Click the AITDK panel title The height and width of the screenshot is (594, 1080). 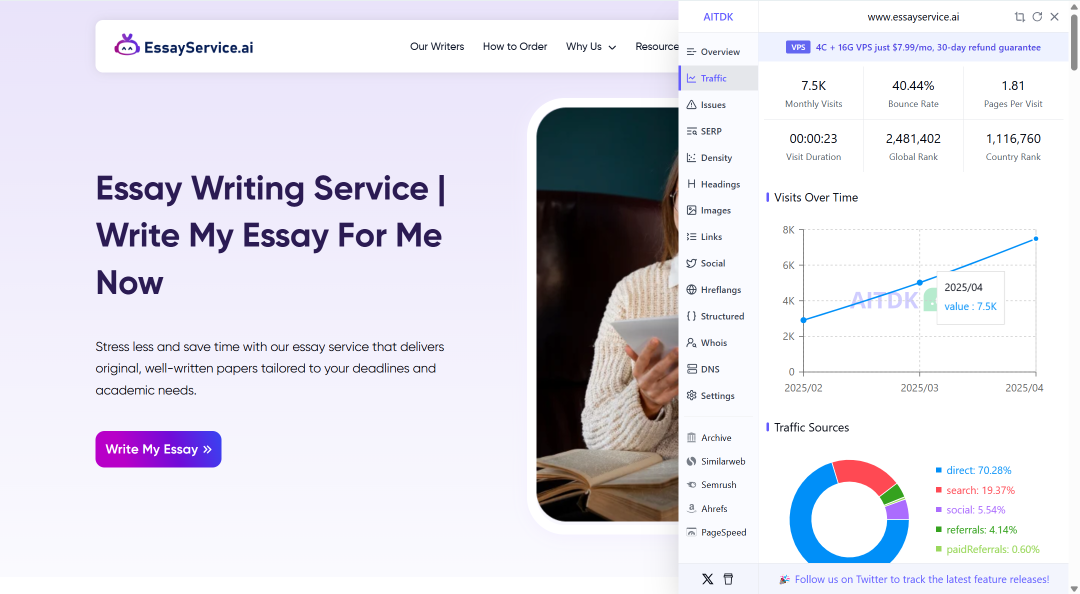coord(718,17)
